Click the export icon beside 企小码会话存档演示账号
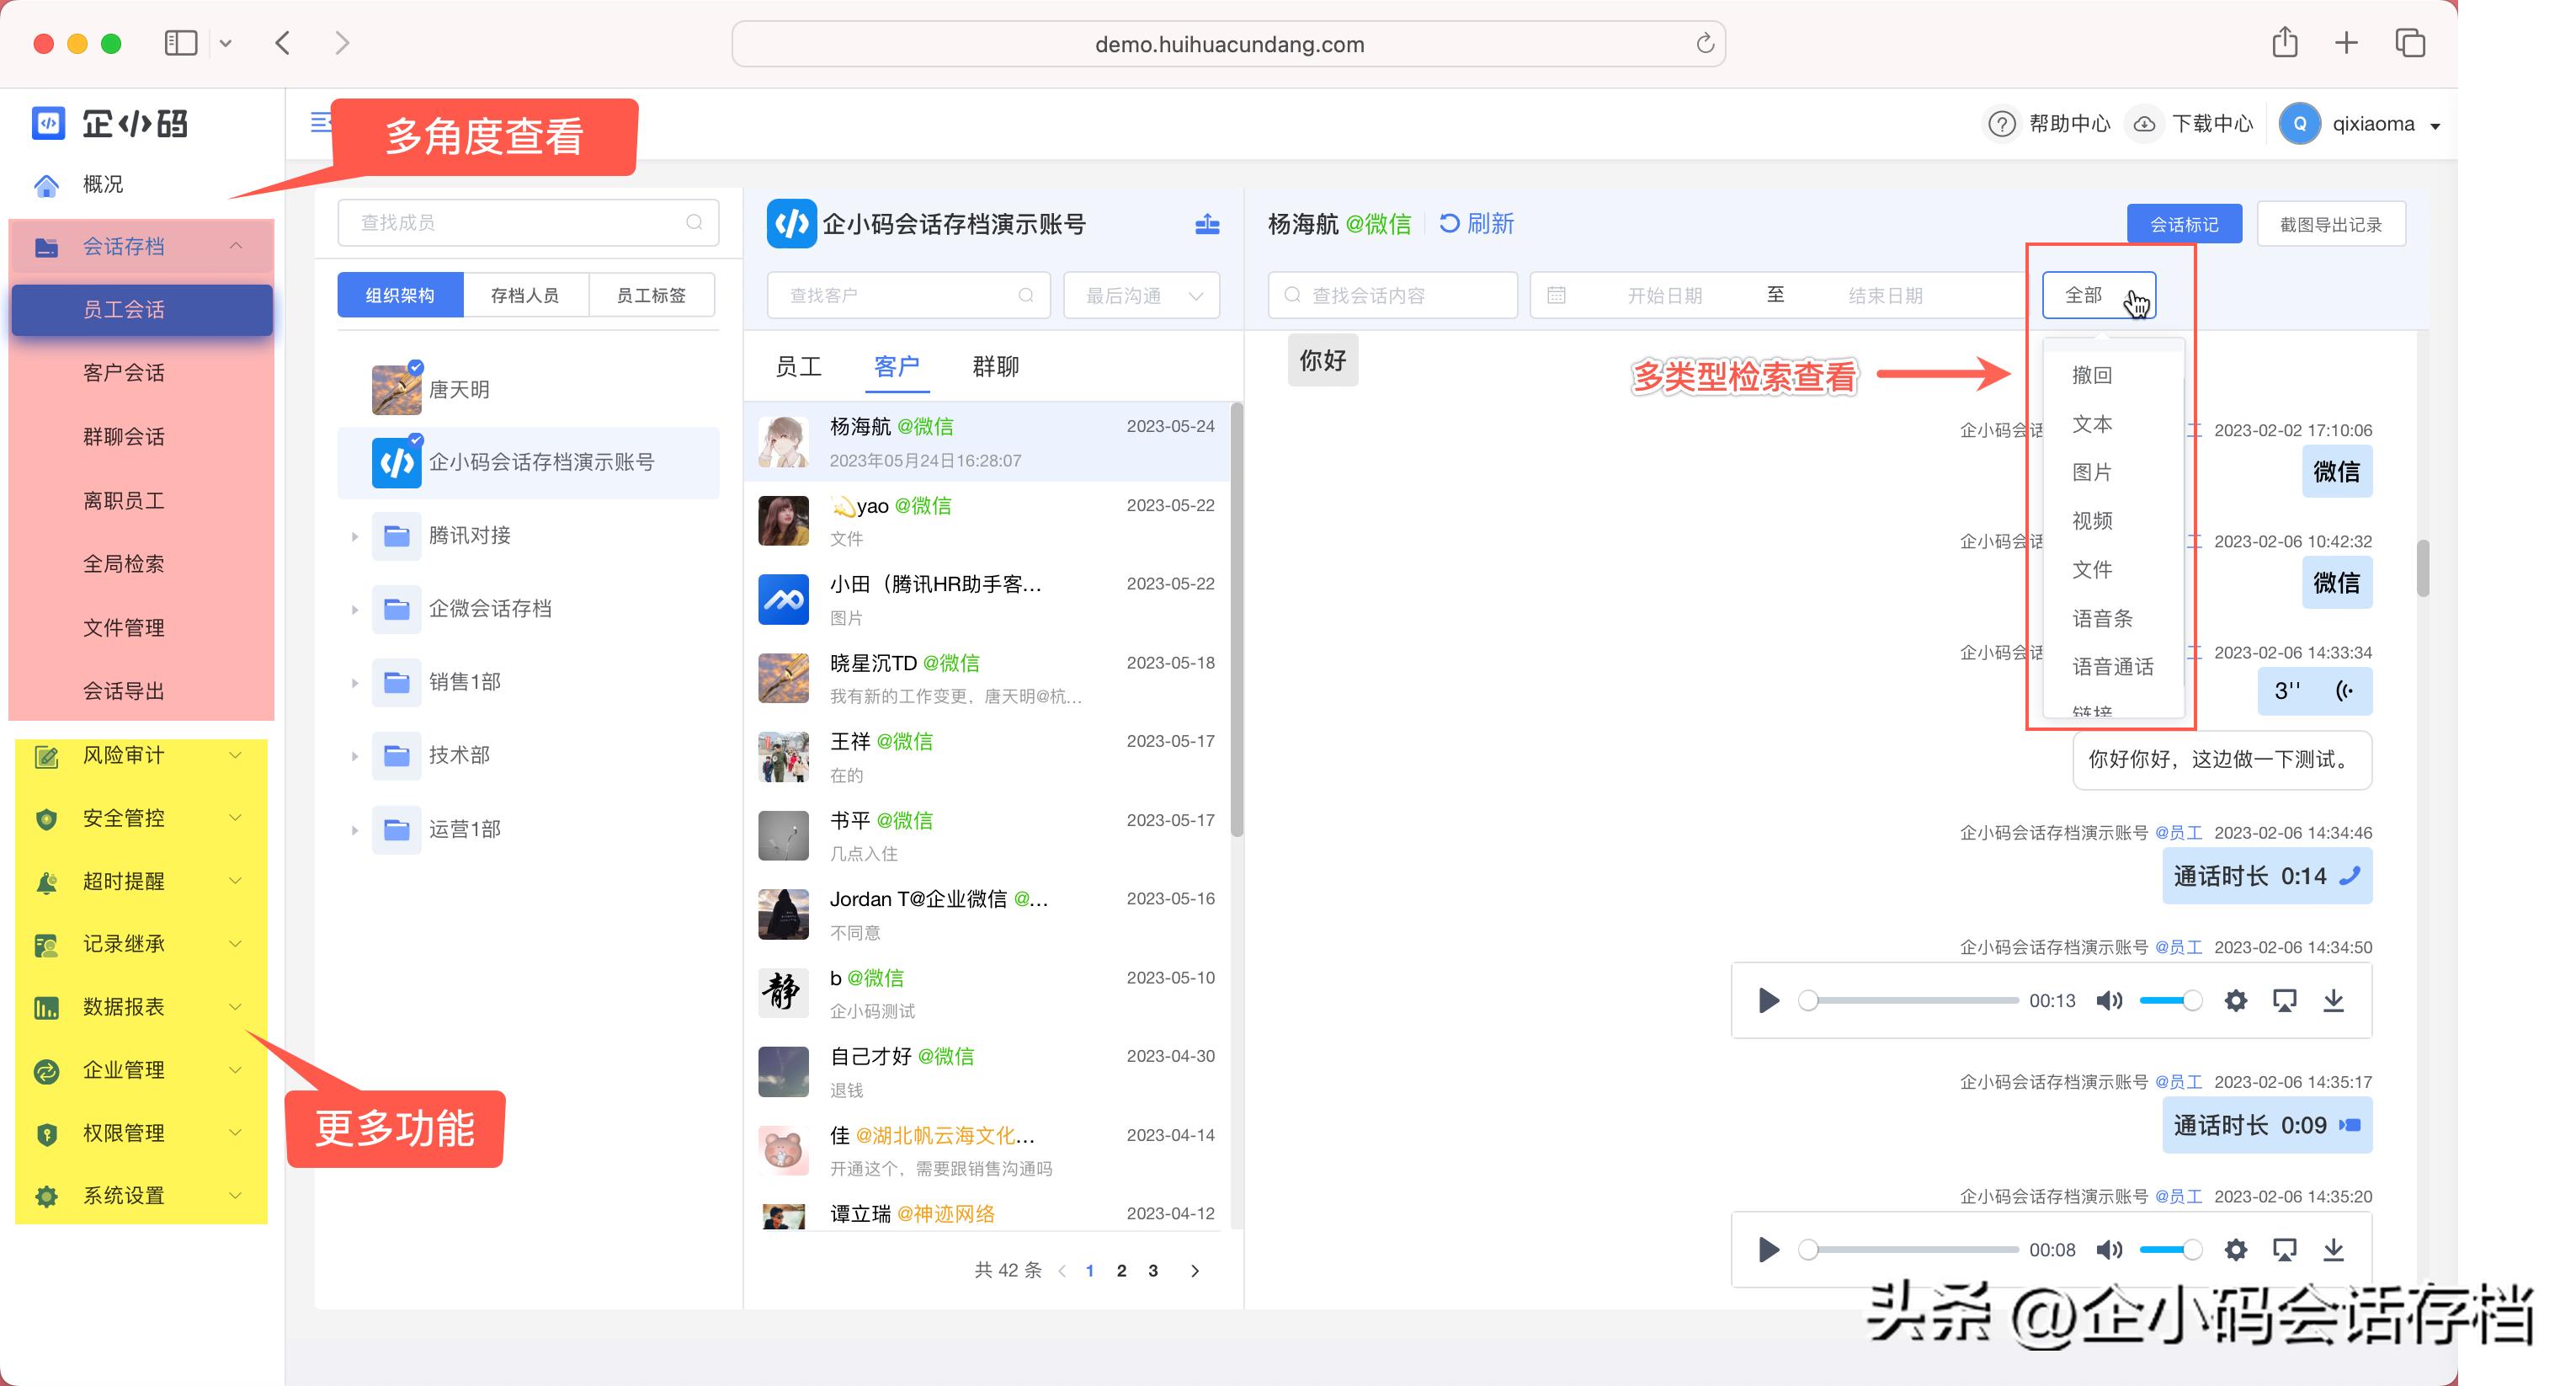The width and height of the screenshot is (2576, 1386). click(x=1207, y=224)
